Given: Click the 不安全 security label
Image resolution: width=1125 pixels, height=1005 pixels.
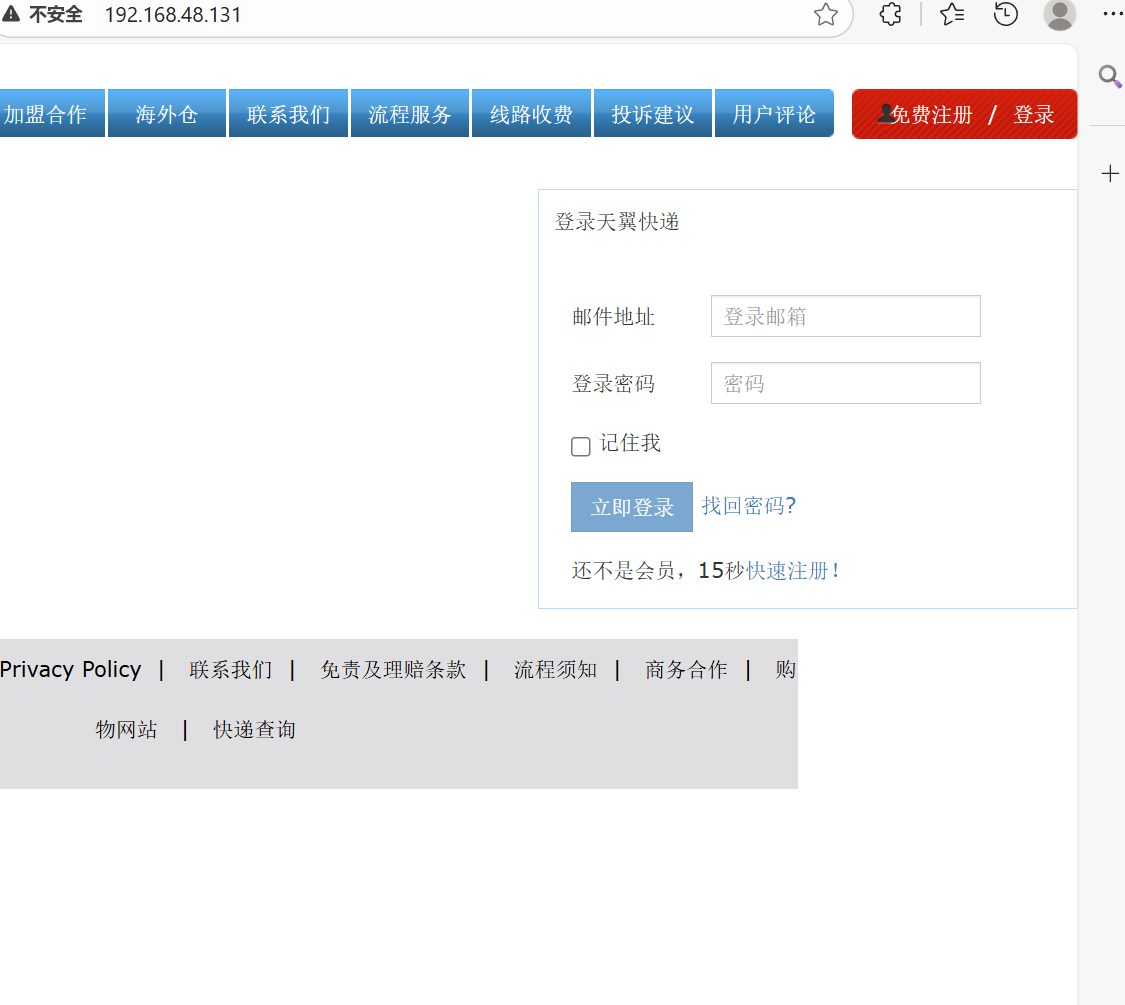Looking at the screenshot, I should 56,14.
